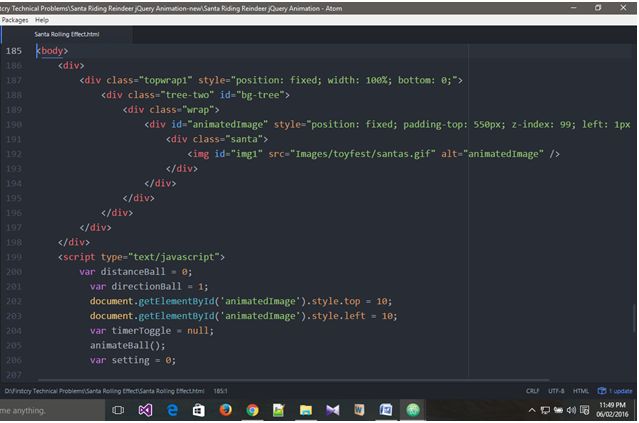Open the purple Visual Studio Blend icon
The height and width of the screenshot is (423, 639).
[333, 410]
